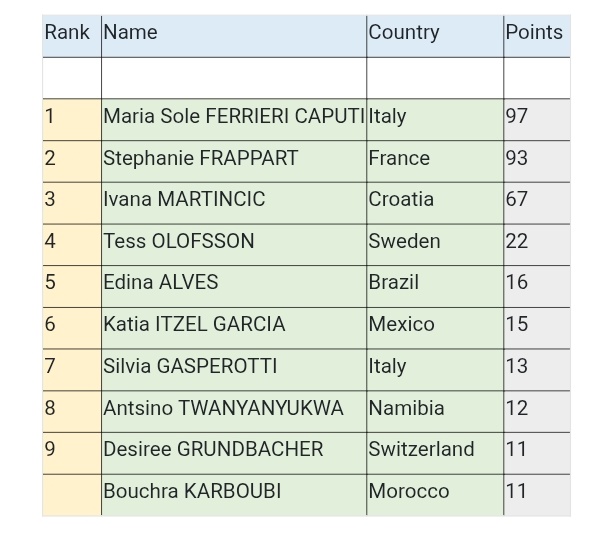
Task: Click the Edina ALVES cell
Action: [234, 286]
